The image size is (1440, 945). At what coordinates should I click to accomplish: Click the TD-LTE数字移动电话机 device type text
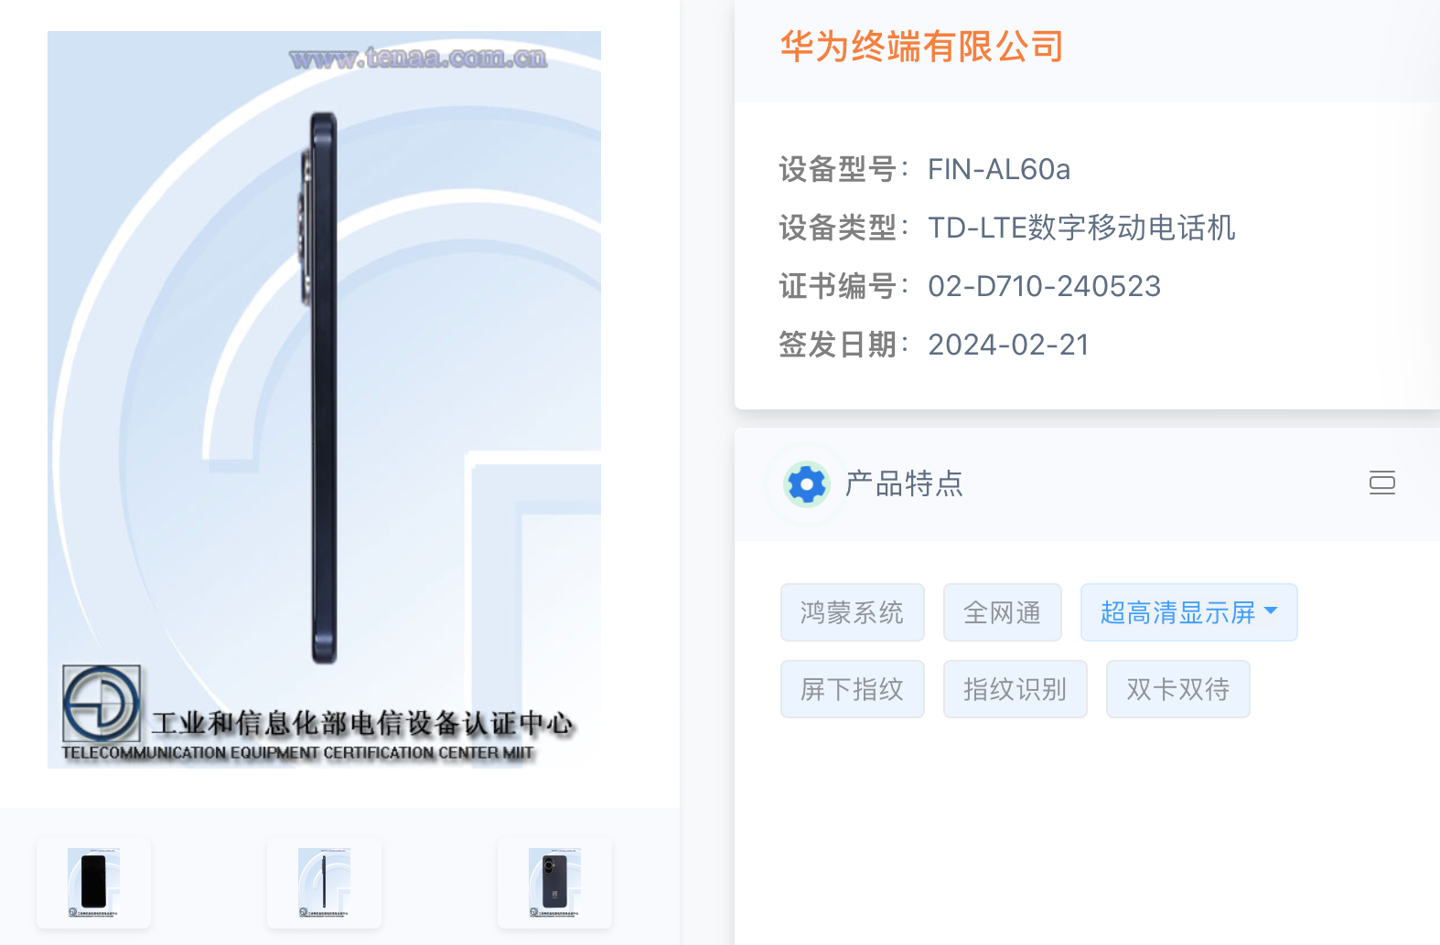[1081, 228]
